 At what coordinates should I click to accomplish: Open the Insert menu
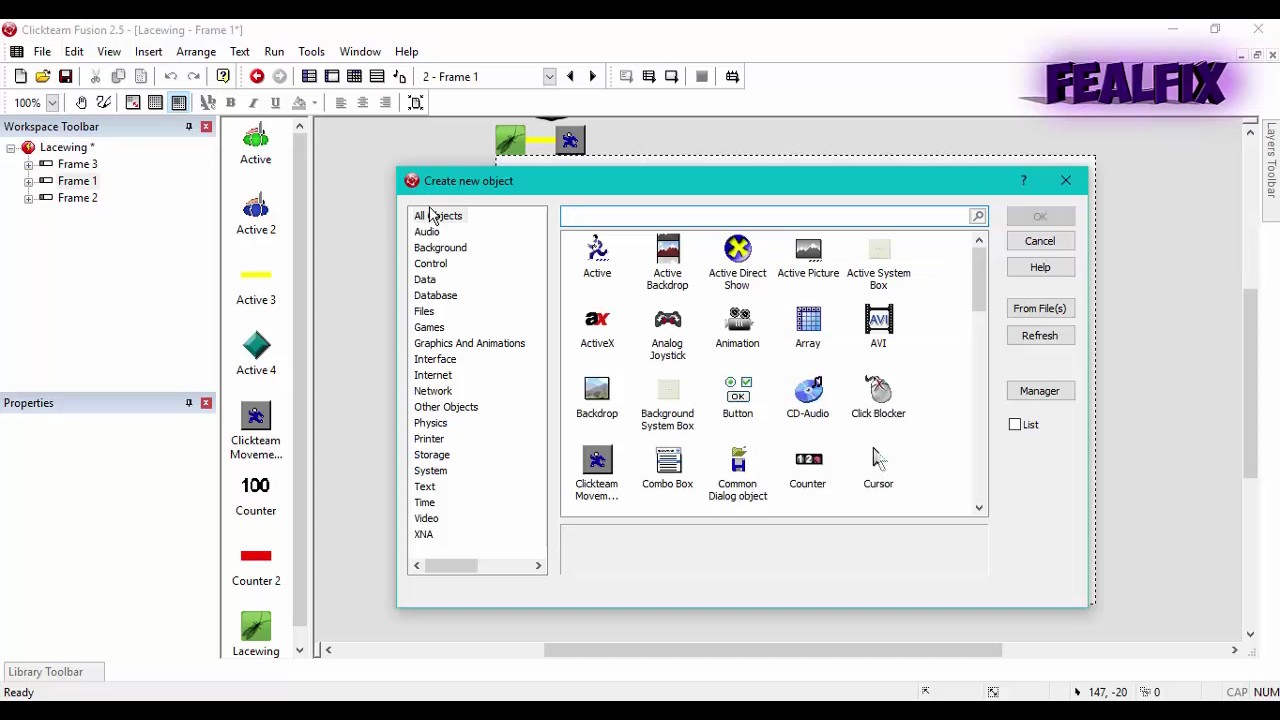point(148,51)
